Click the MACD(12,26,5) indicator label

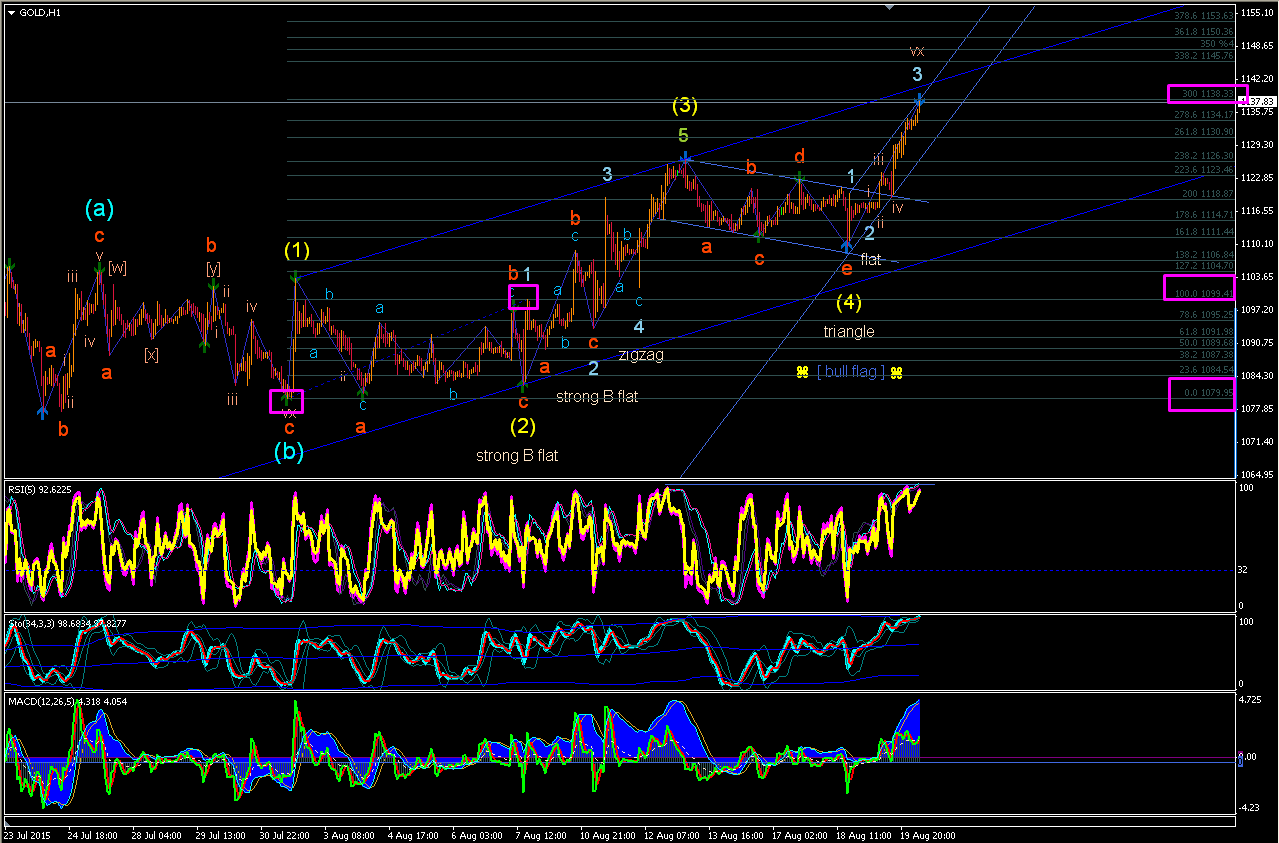[67, 701]
